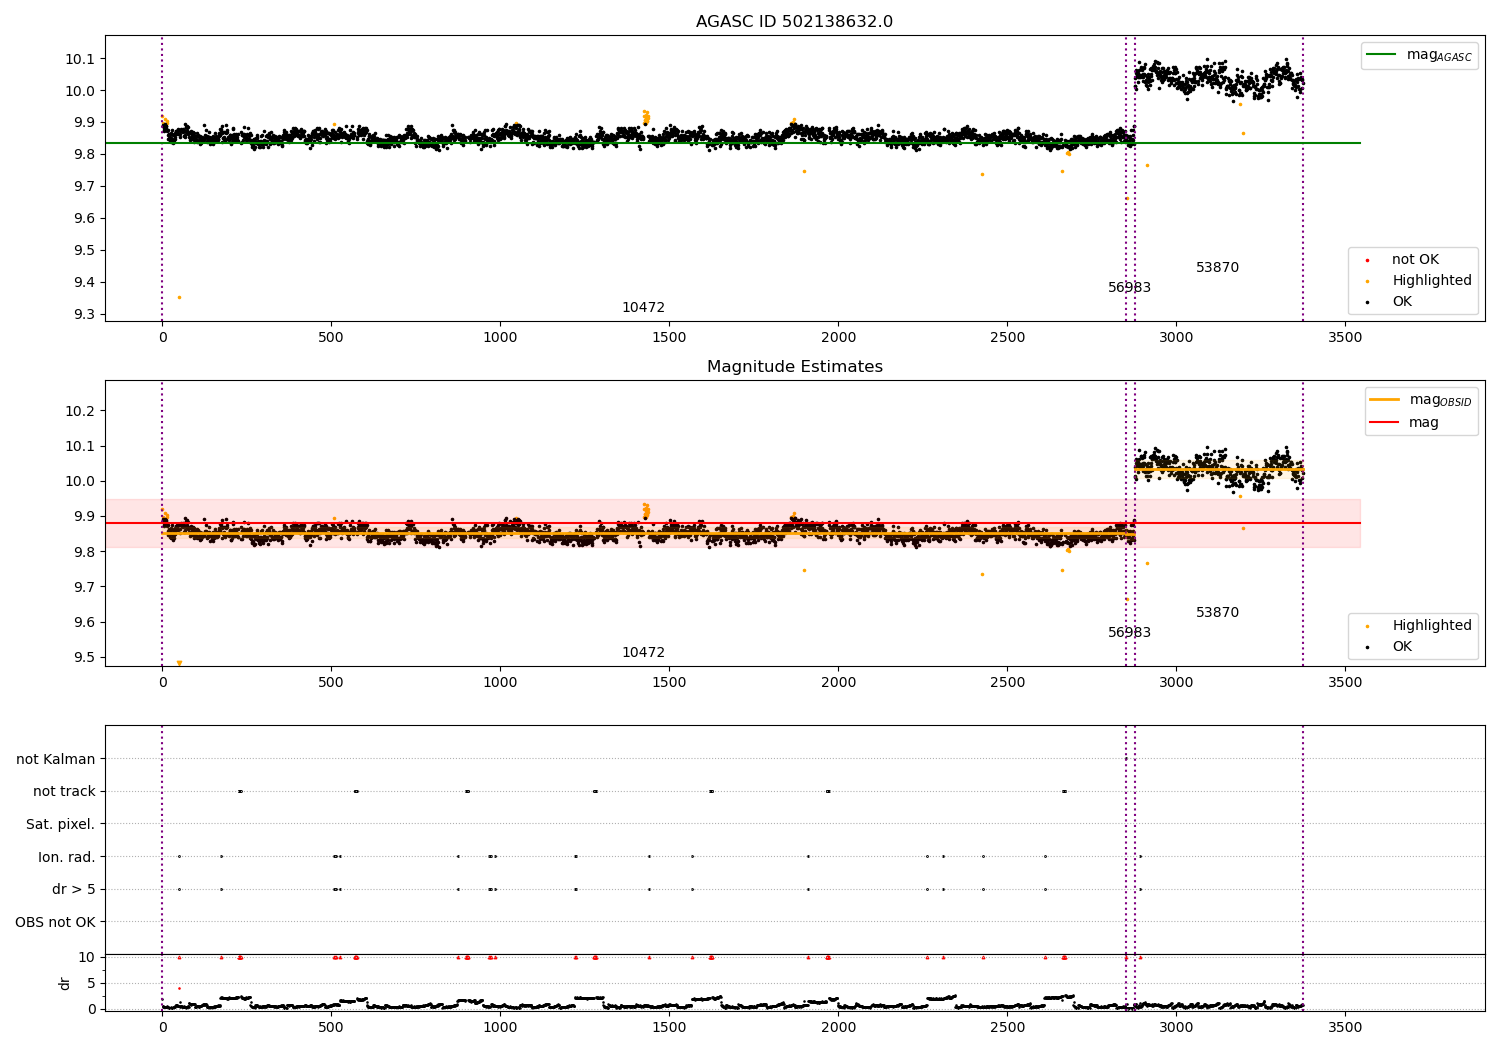The height and width of the screenshot is (1050, 1500).
Task: Click the '10.2' y-tick label of middle plot
Action: pyautogui.click(x=80, y=412)
